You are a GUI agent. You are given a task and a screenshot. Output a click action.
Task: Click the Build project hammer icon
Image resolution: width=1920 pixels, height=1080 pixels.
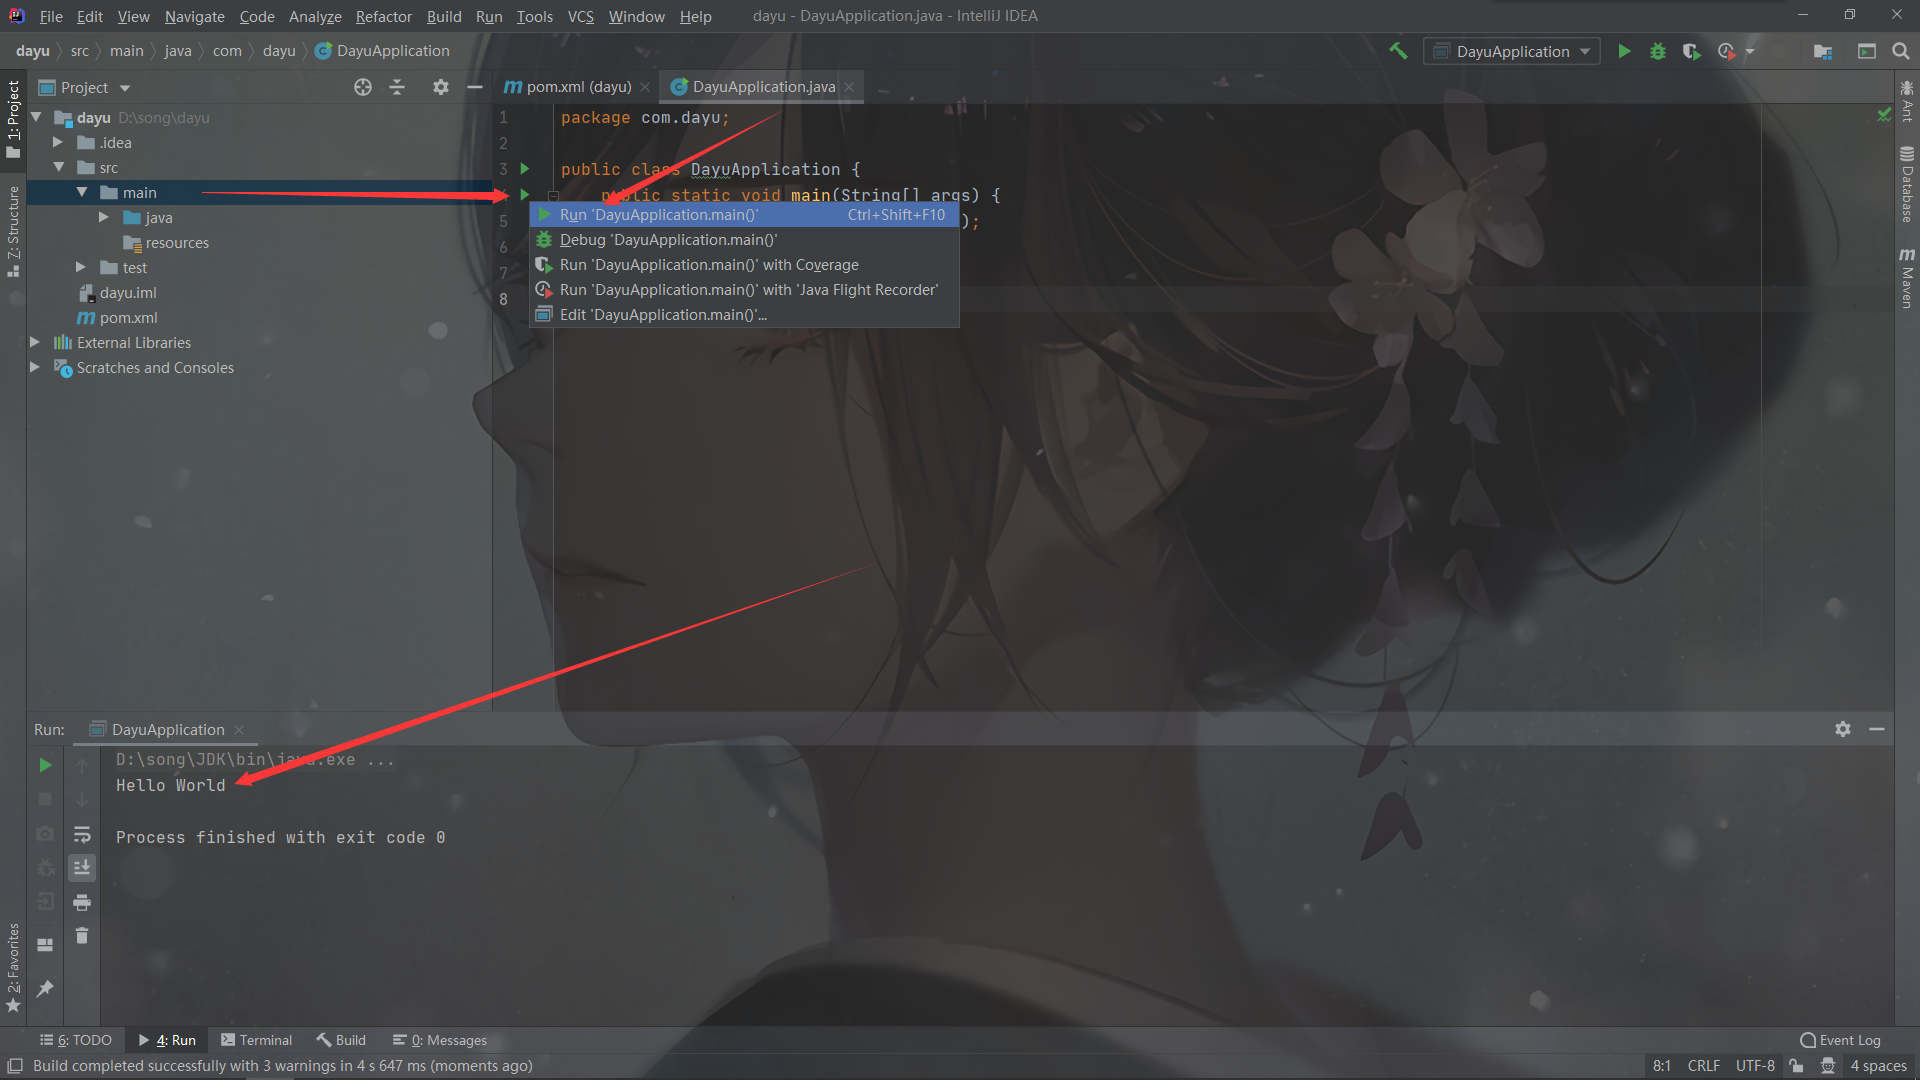click(x=1398, y=51)
